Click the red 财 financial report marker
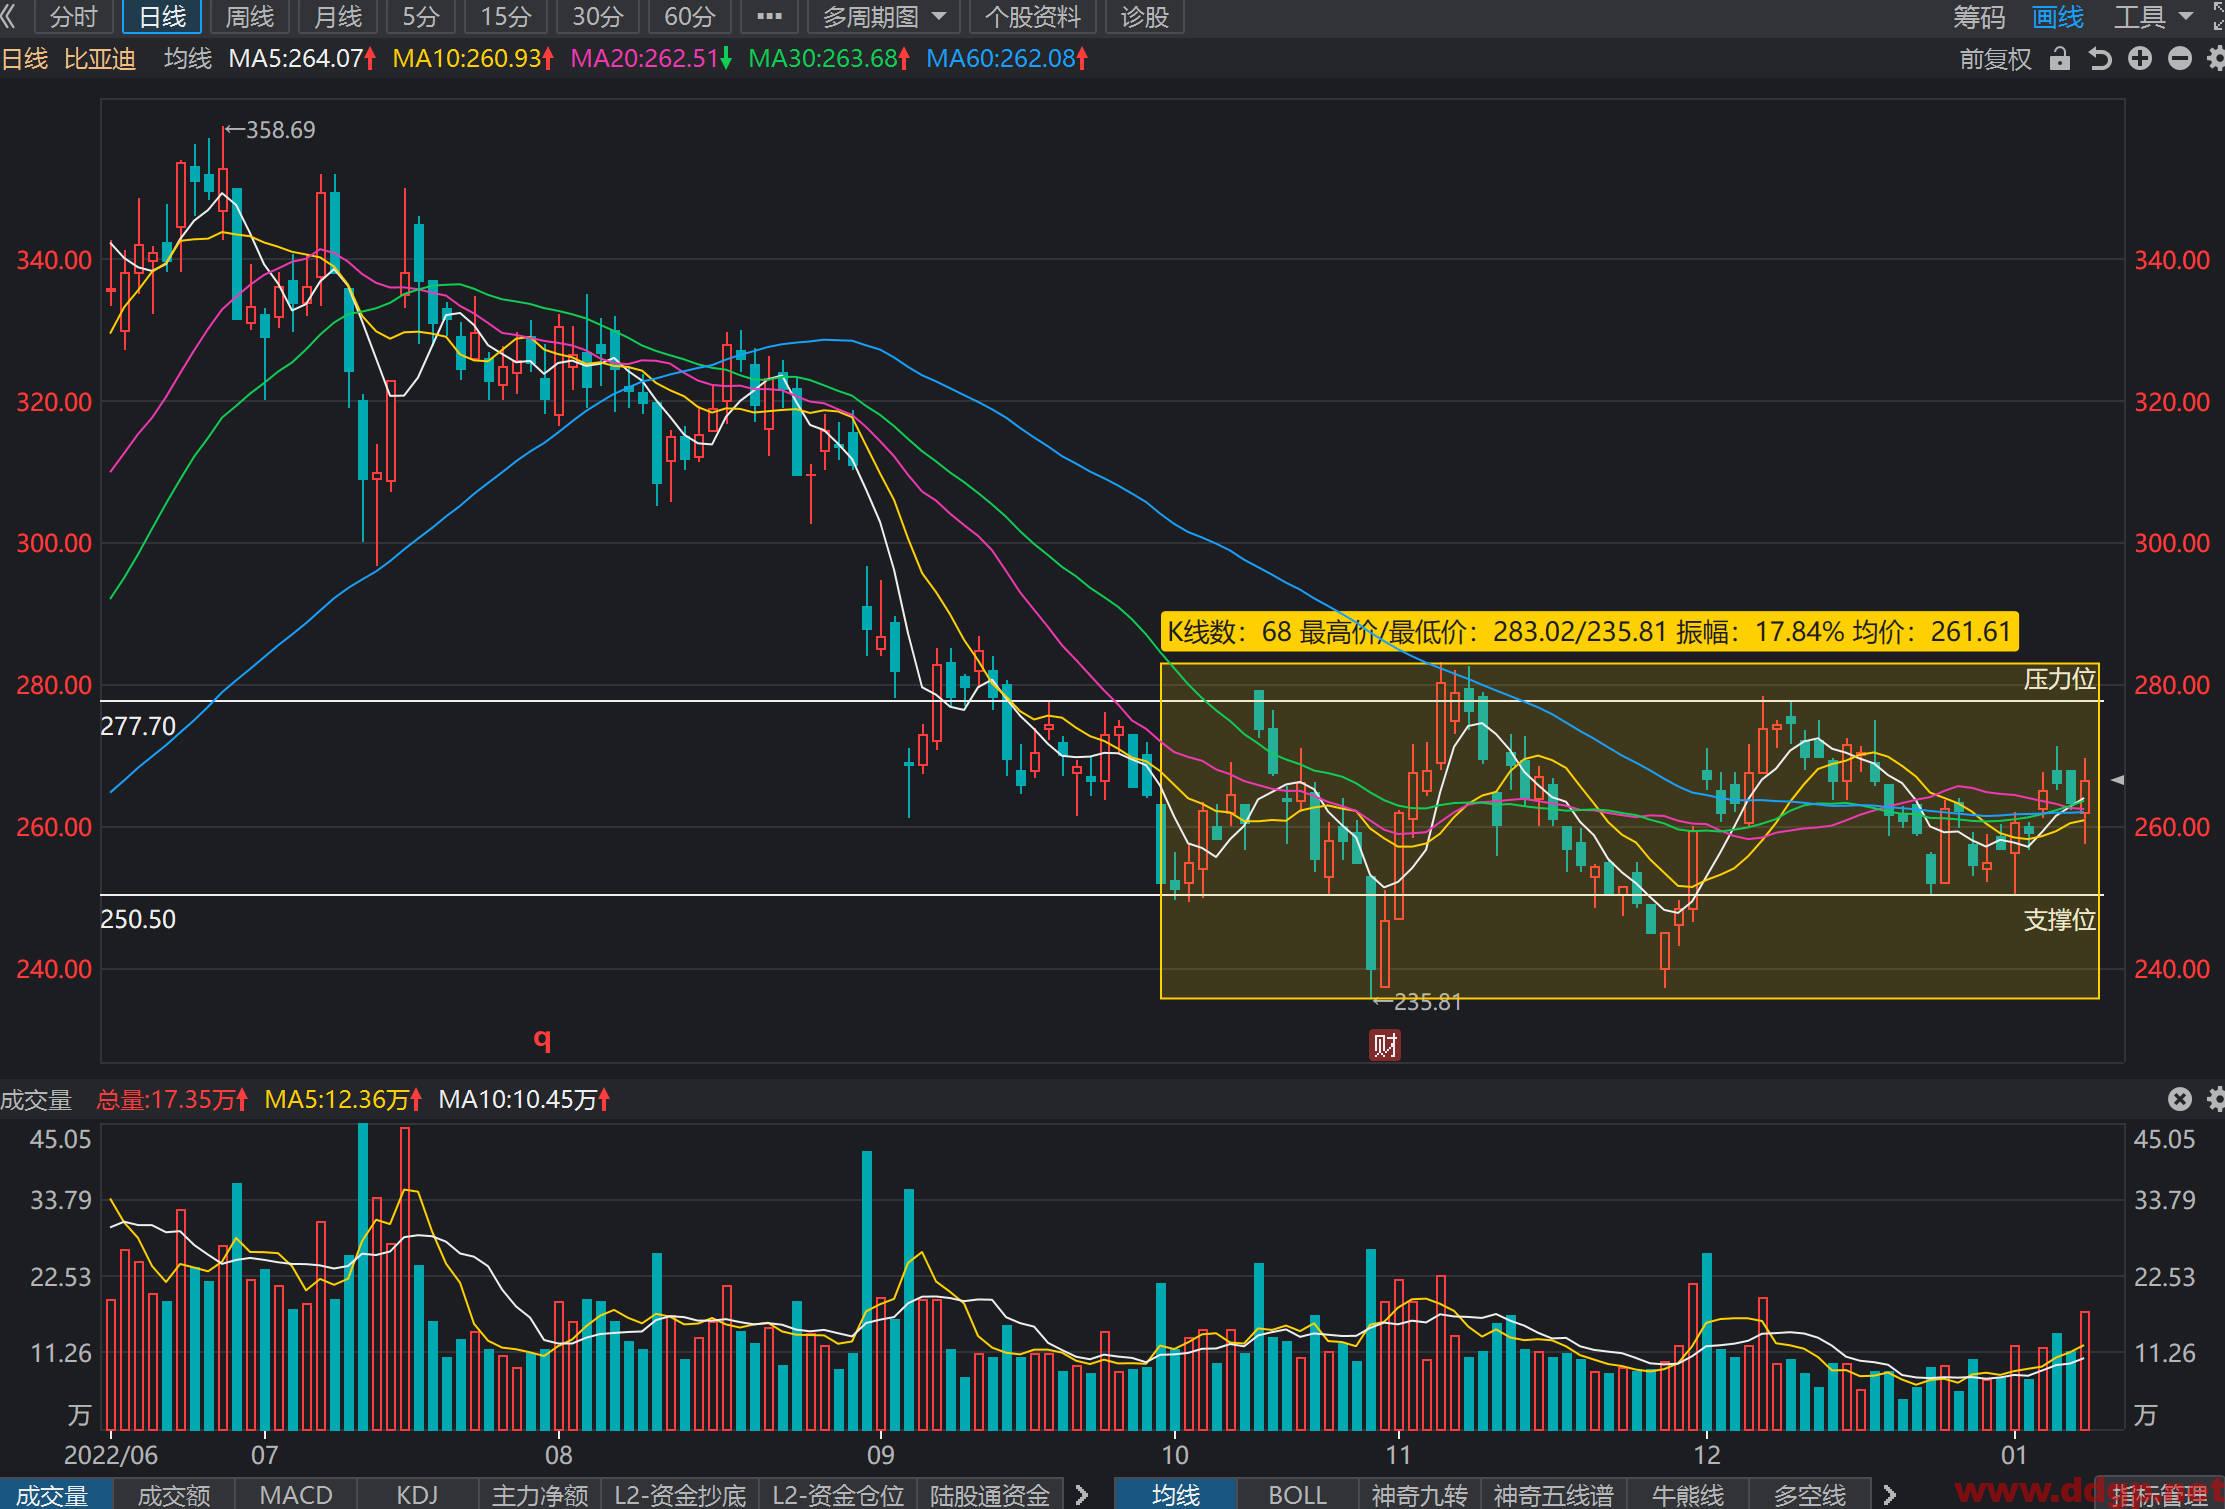Image resolution: width=2225 pixels, height=1509 pixels. (1385, 1046)
